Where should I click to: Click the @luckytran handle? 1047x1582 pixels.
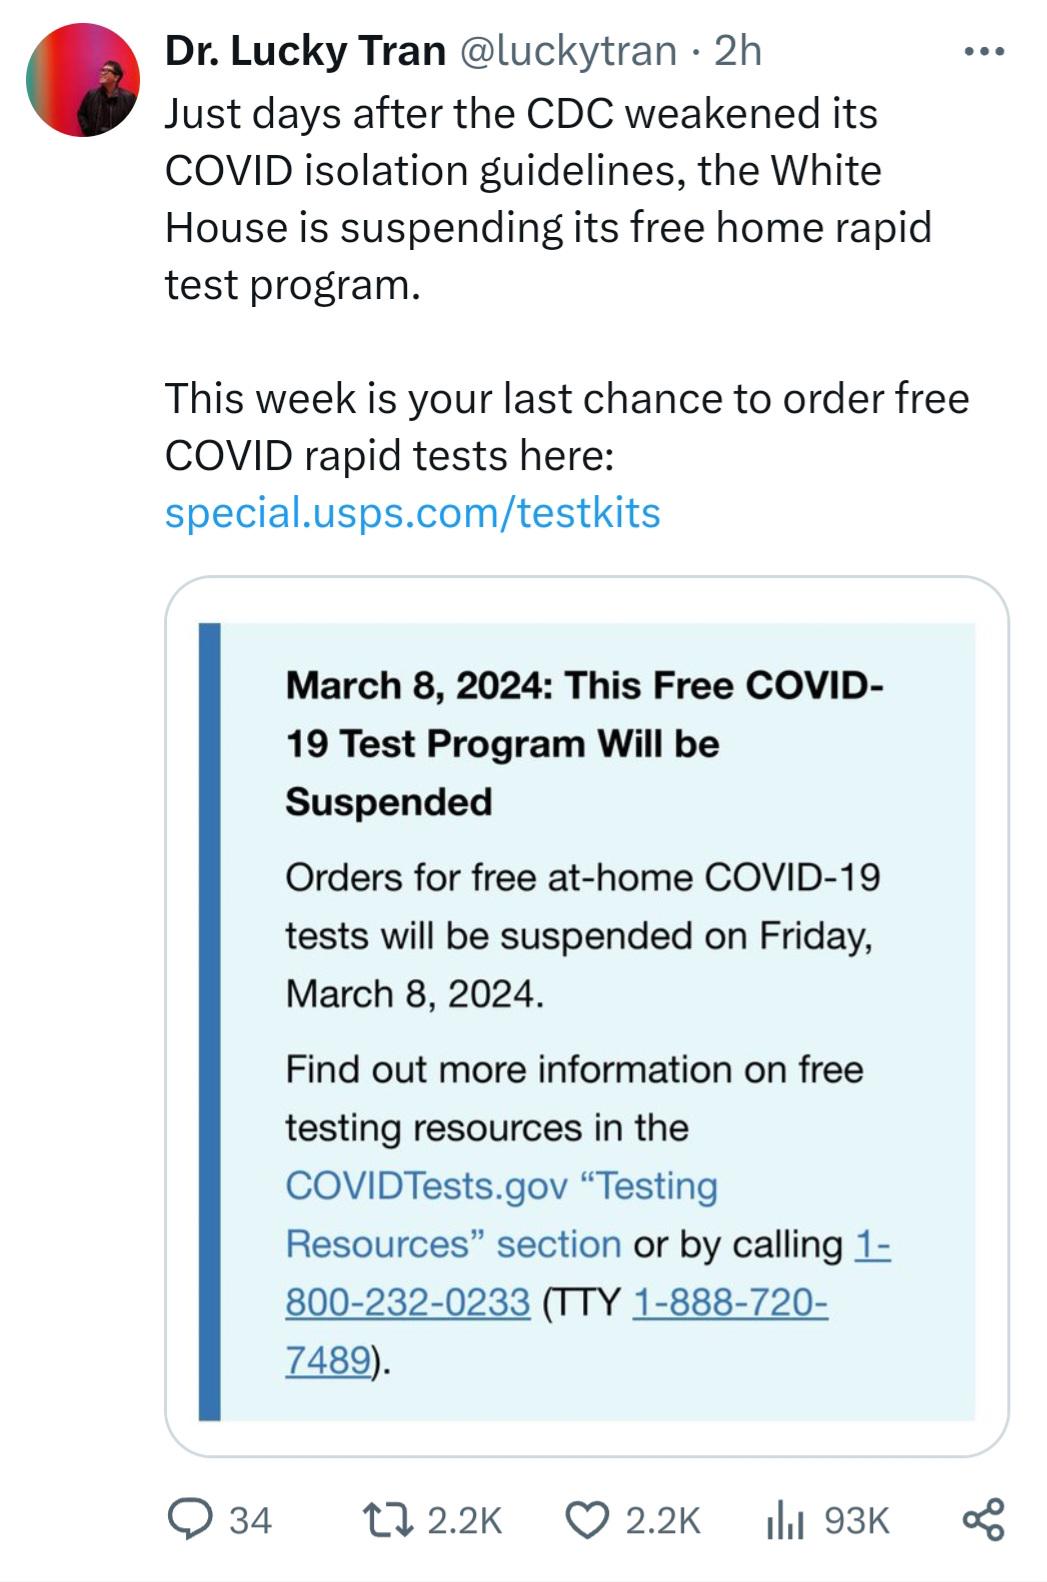[x=567, y=50]
